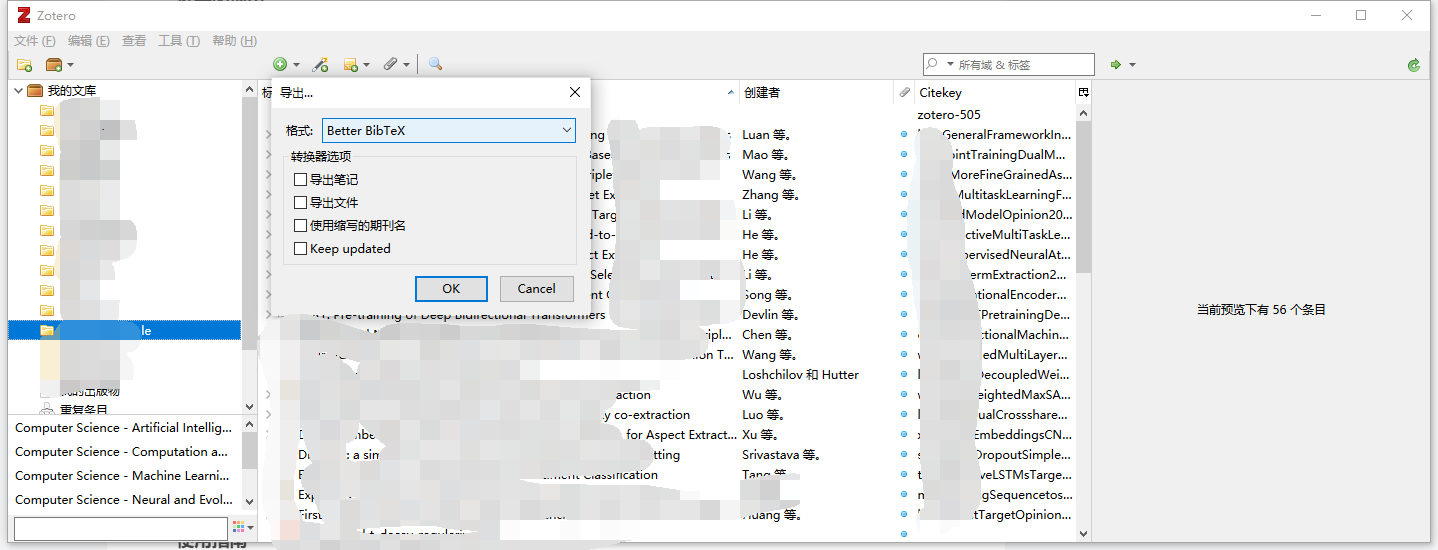
Task: Expand the Luan item row
Action: 268,134
